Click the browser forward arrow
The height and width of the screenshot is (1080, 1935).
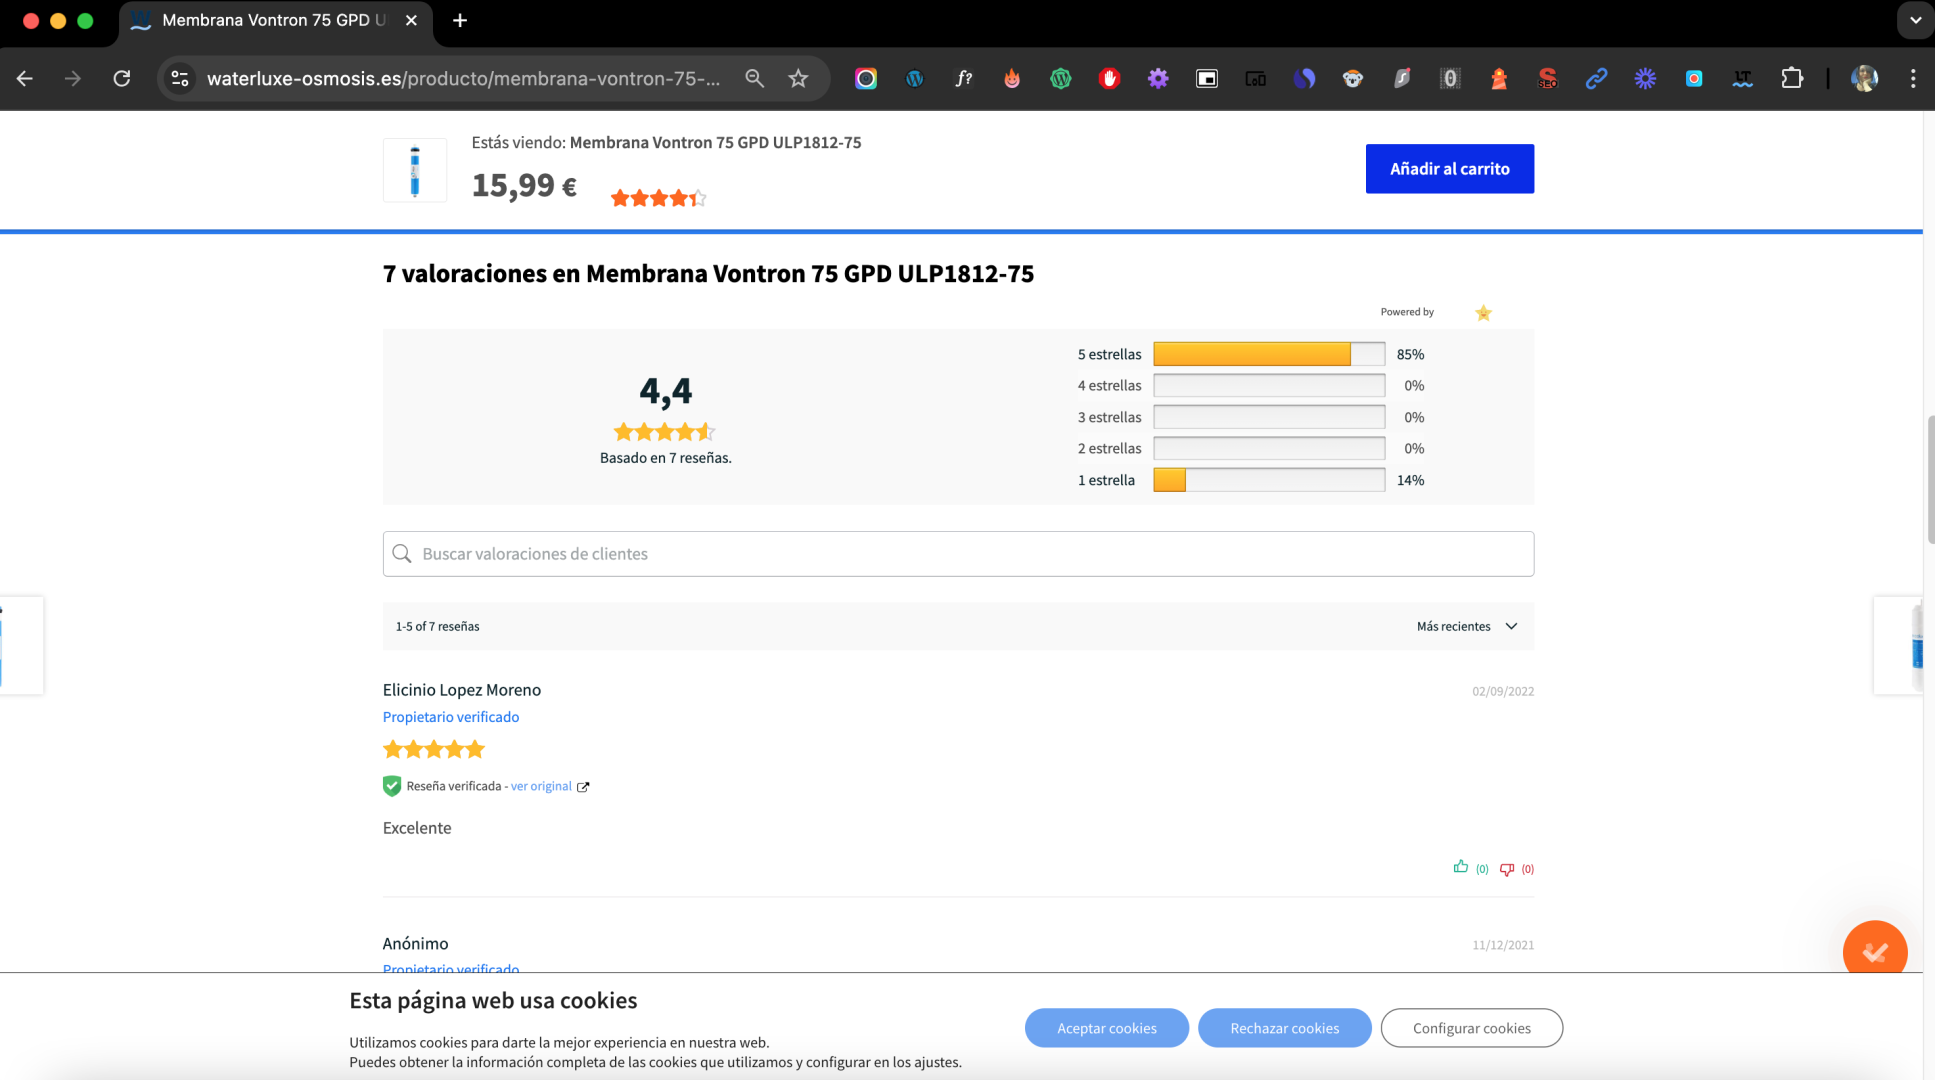point(73,78)
